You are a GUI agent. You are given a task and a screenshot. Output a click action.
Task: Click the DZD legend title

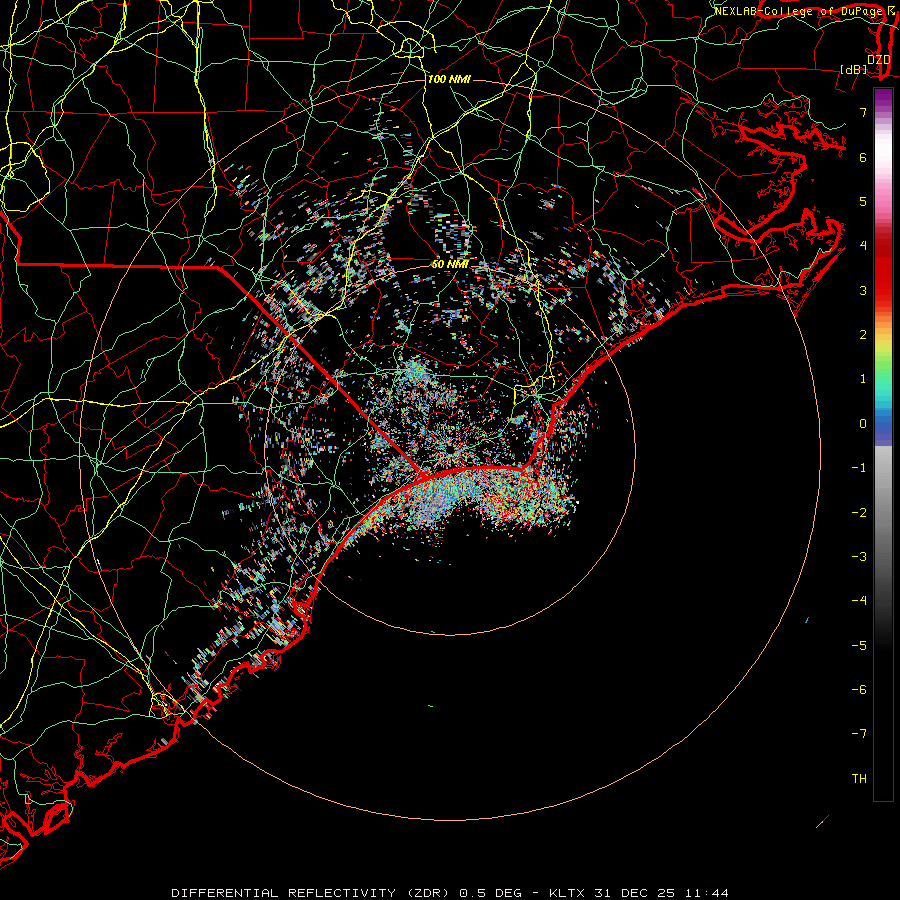pos(879,59)
